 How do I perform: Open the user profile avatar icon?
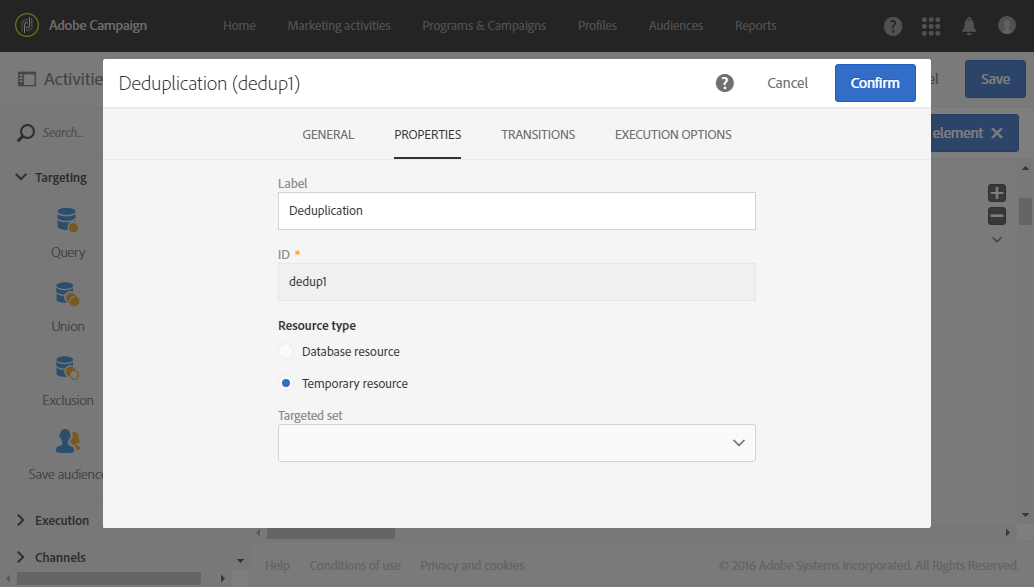tap(1007, 25)
